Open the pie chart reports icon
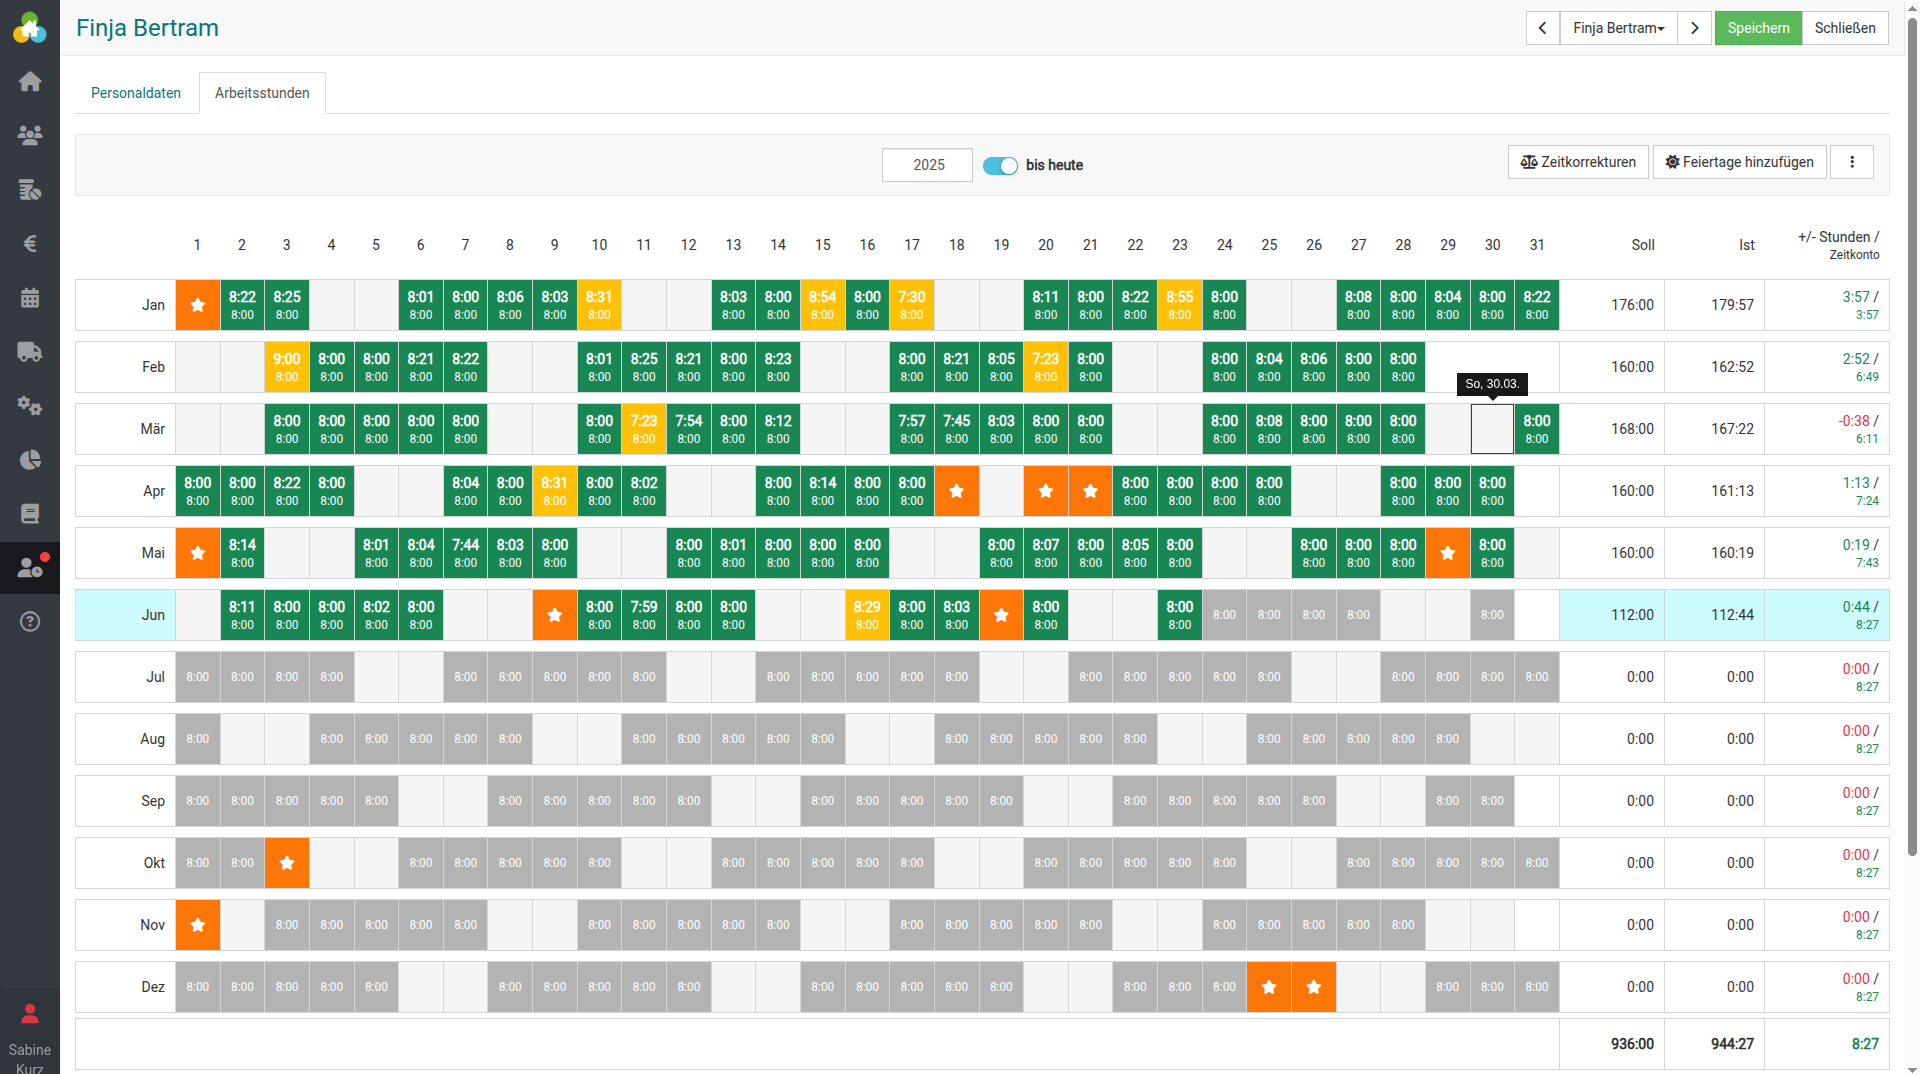Image resolution: width=1920 pixels, height=1074 pixels. tap(30, 459)
